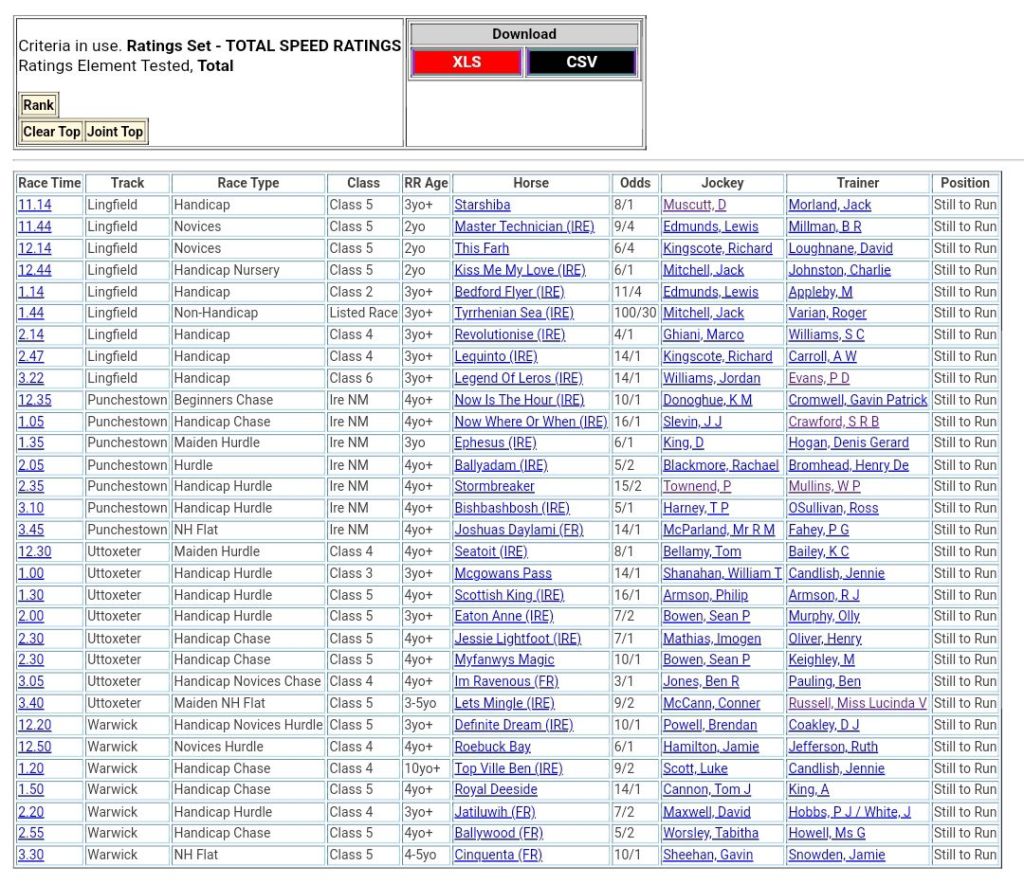Image resolution: width=1024 pixels, height=884 pixels.
Task: Select jockey Townend, P
Action: (x=696, y=486)
